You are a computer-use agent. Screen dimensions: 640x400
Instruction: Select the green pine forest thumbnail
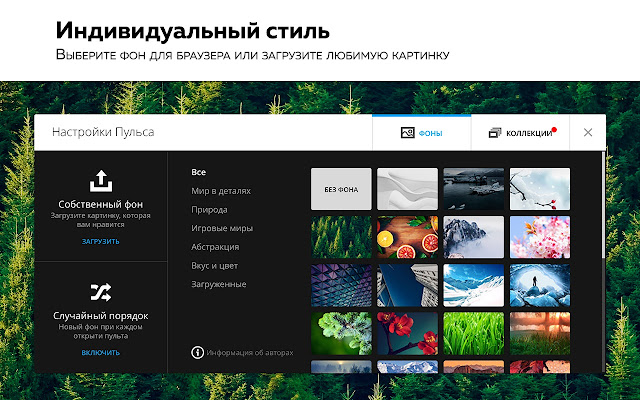[341, 237]
